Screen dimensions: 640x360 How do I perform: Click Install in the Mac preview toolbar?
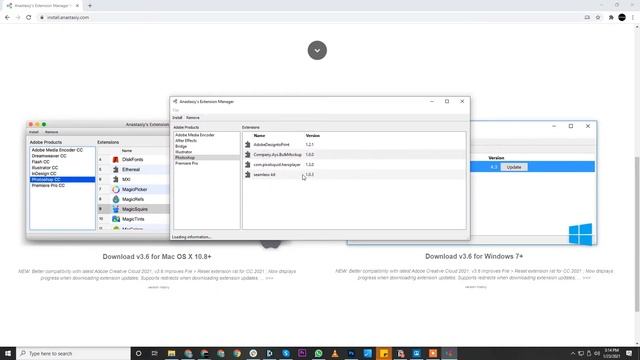coord(33,132)
